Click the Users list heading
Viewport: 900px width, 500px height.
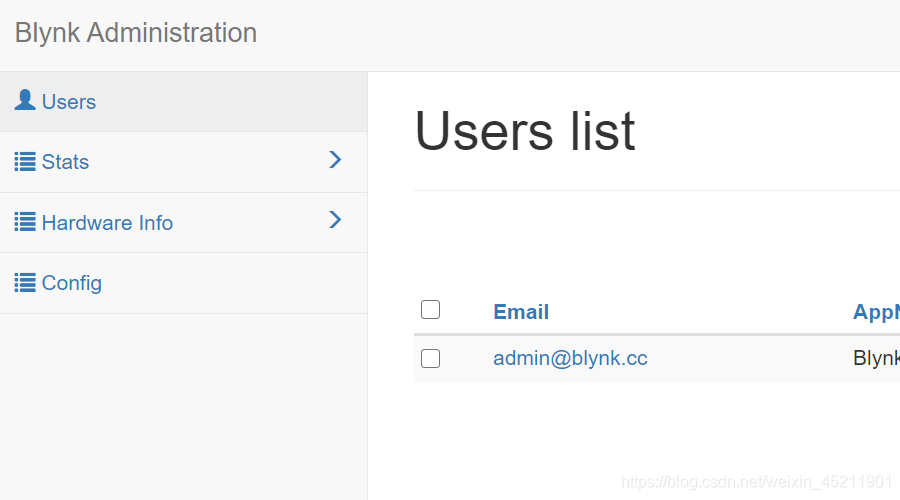click(x=525, y=131)
